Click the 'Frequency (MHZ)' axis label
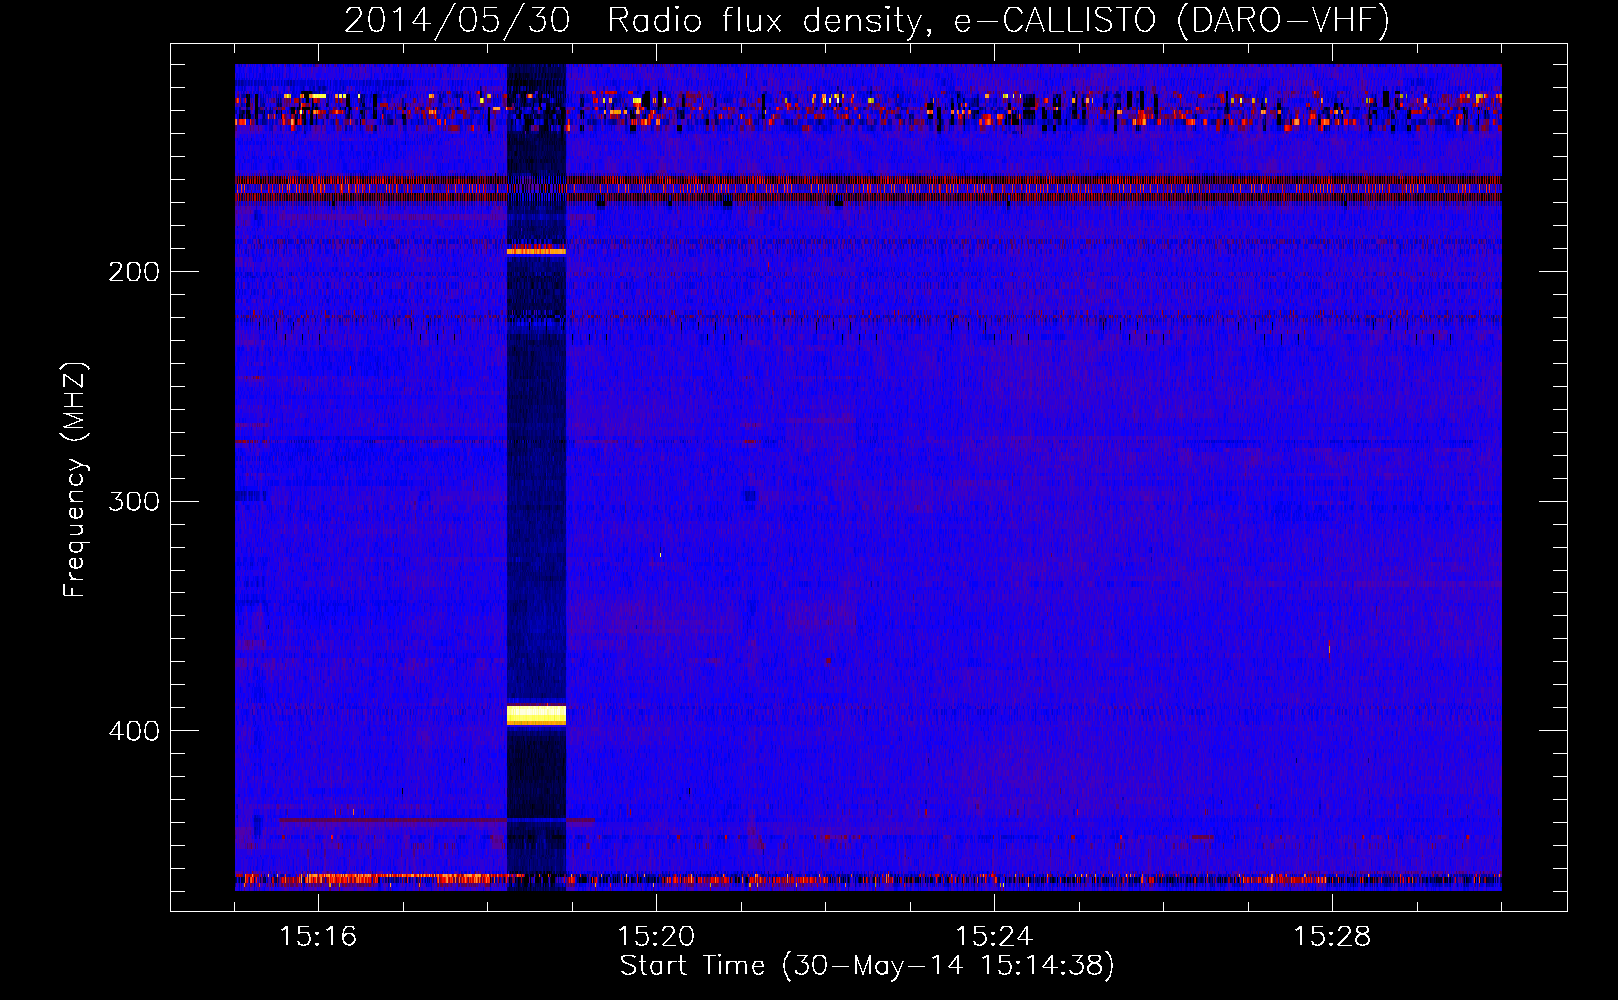This screenshot has height=1000, width=1618. coord(75,480)
